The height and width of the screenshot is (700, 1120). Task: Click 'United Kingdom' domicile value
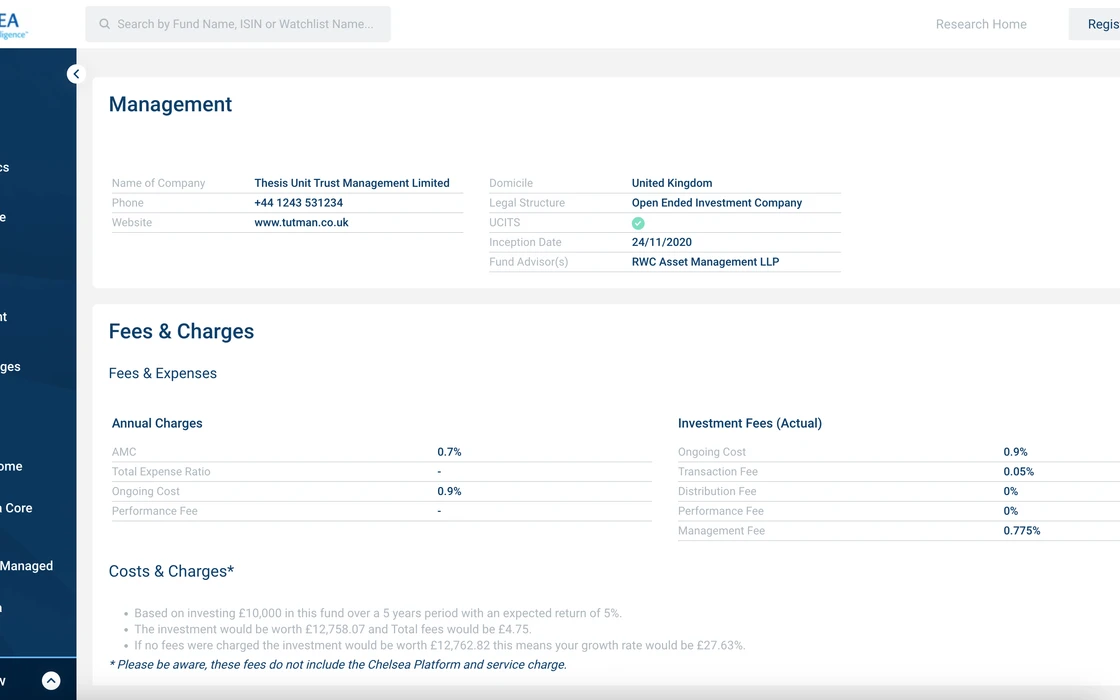tap(671, 183)
